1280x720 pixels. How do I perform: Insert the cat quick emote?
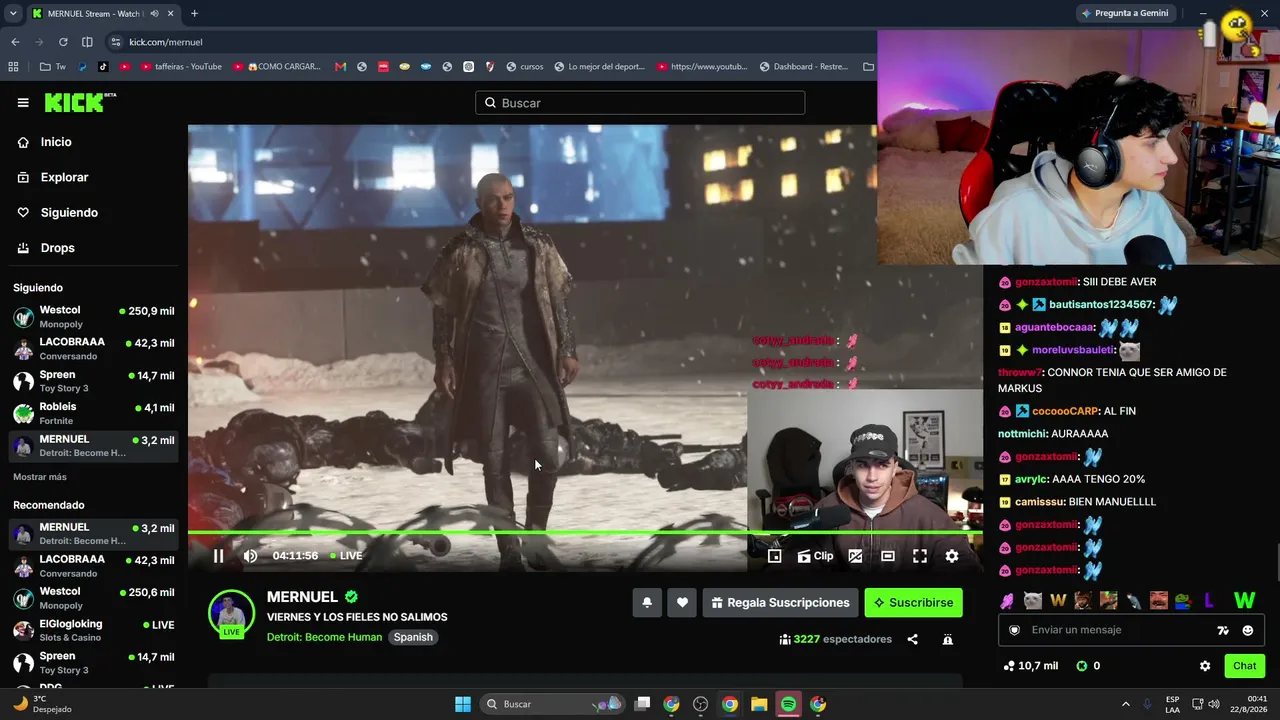coord(1032,601)
